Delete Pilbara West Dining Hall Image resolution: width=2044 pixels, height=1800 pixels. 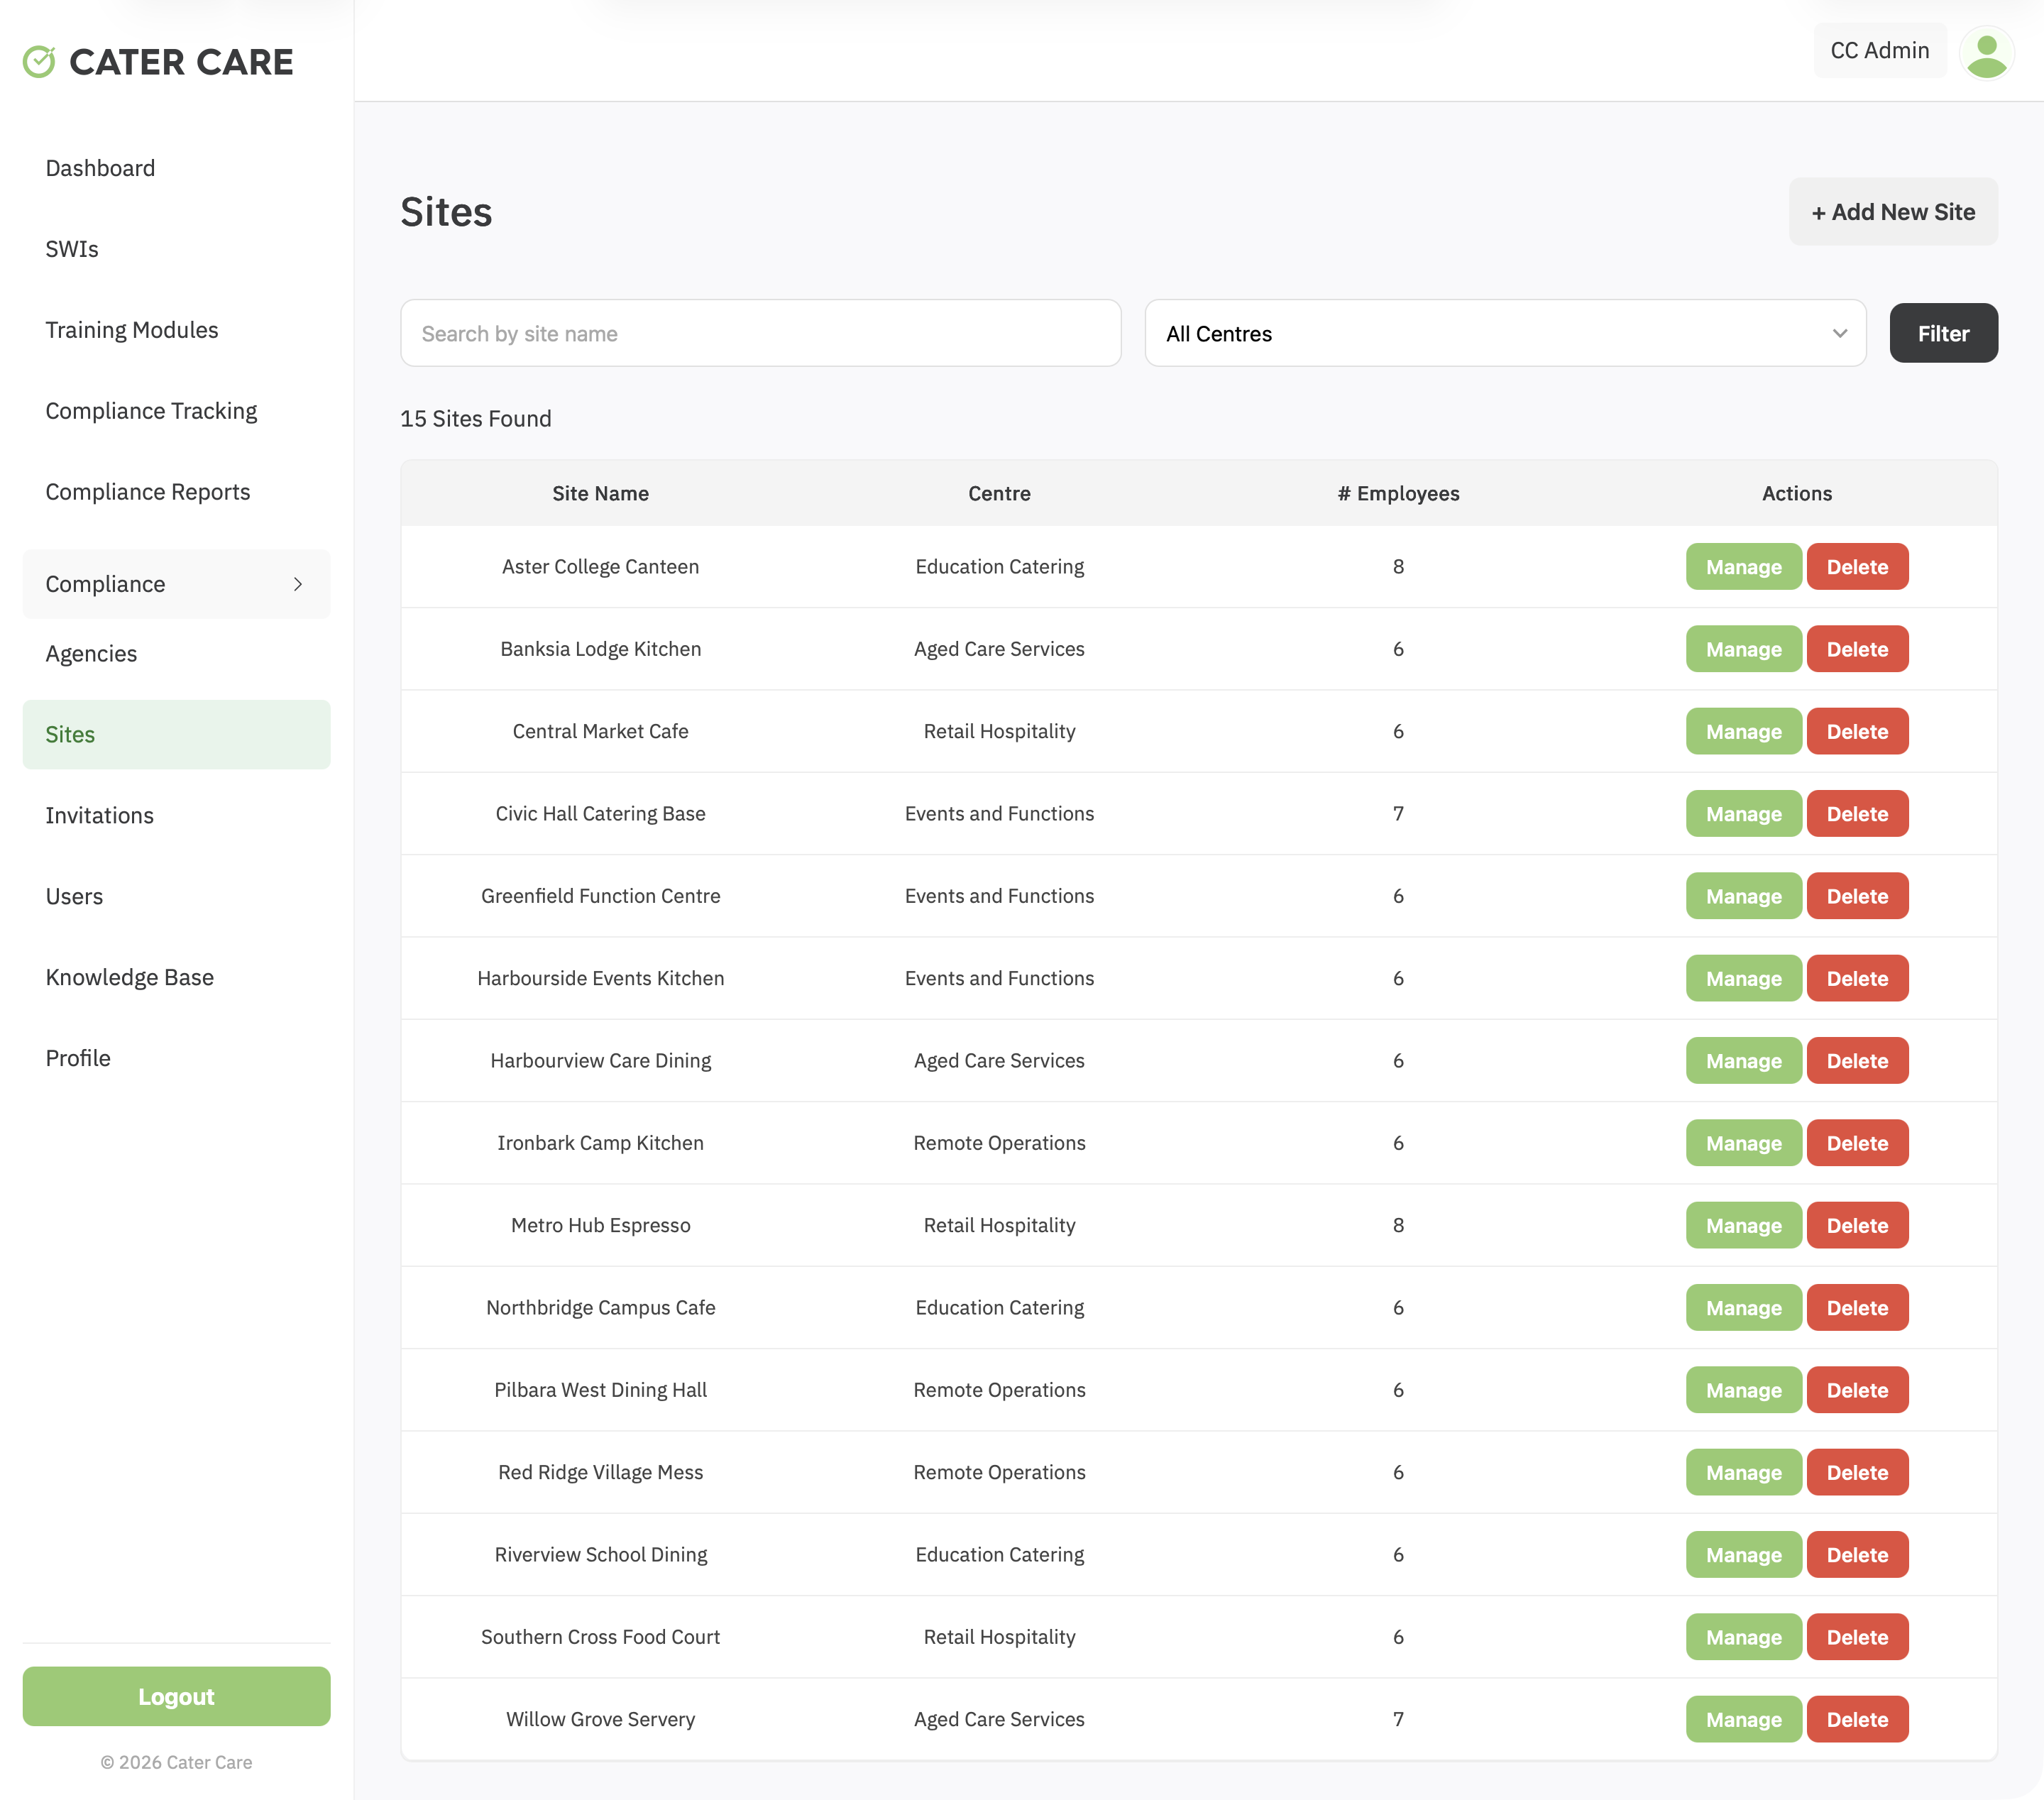[x=1857, y=1390]
